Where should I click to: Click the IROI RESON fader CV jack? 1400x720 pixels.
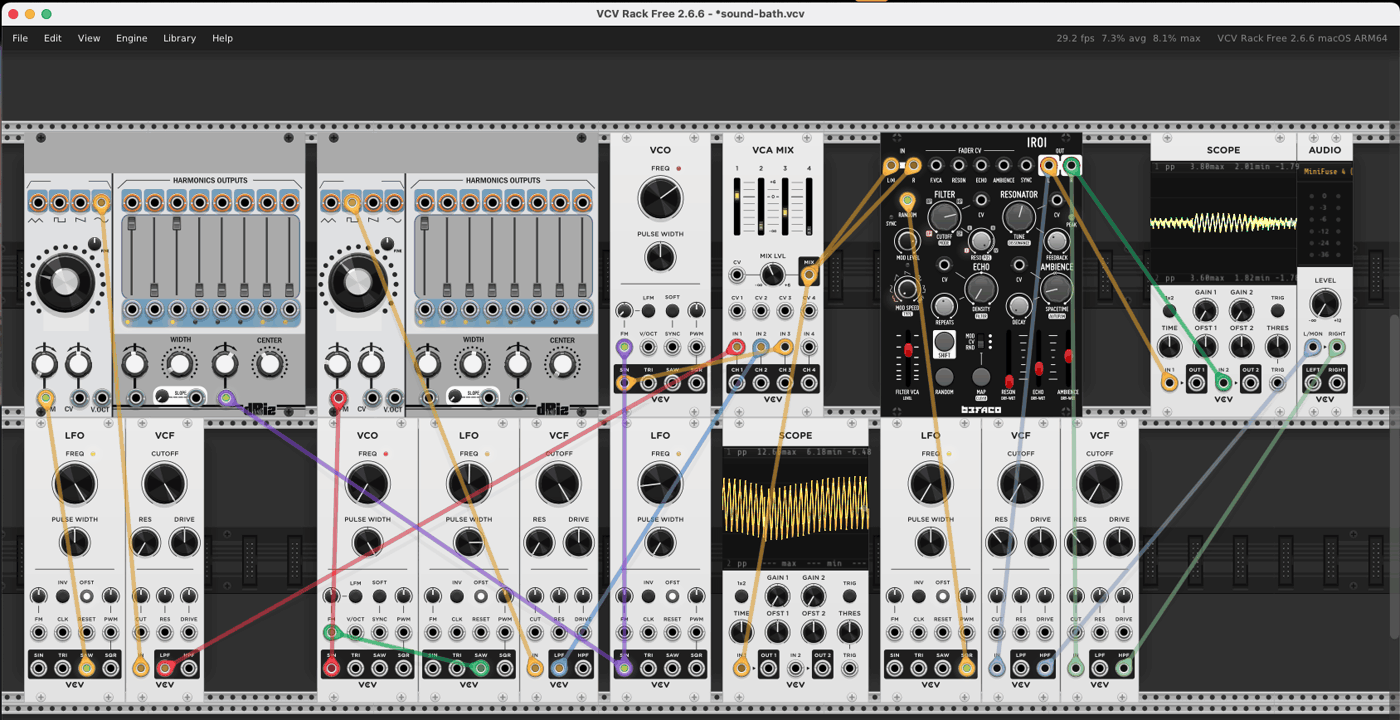(959, 166)
